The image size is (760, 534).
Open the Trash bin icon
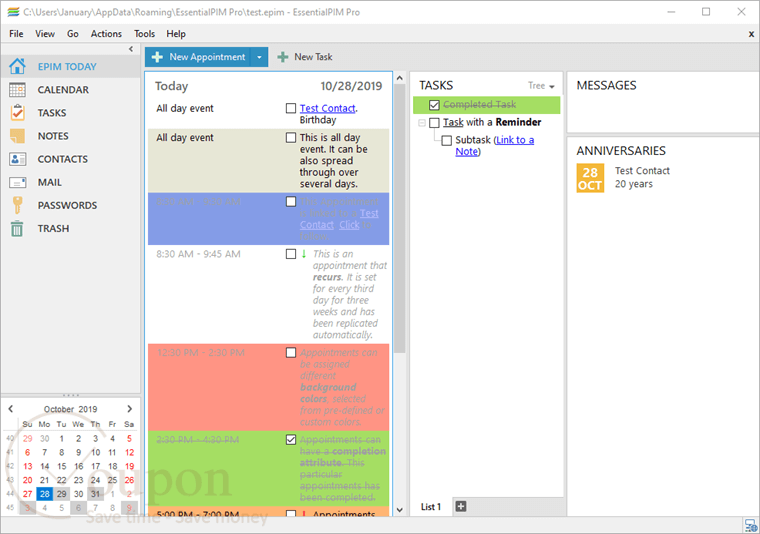17,228
